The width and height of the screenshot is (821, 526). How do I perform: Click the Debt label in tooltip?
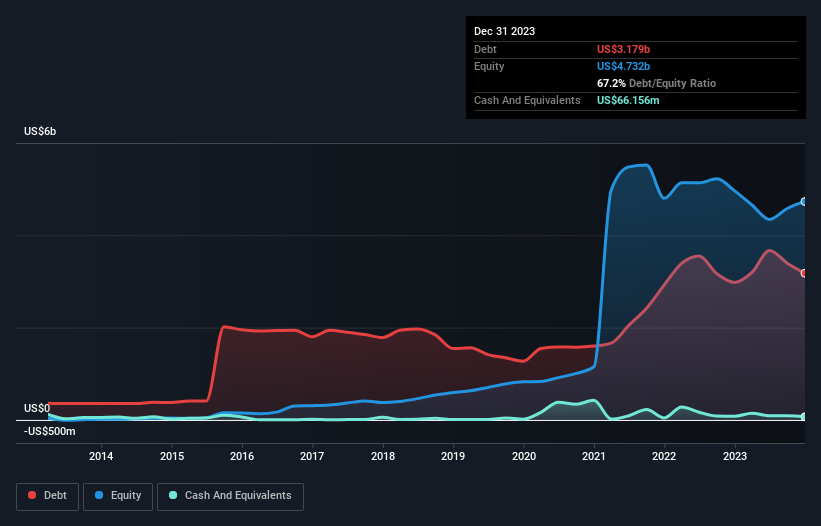(485, 49)
